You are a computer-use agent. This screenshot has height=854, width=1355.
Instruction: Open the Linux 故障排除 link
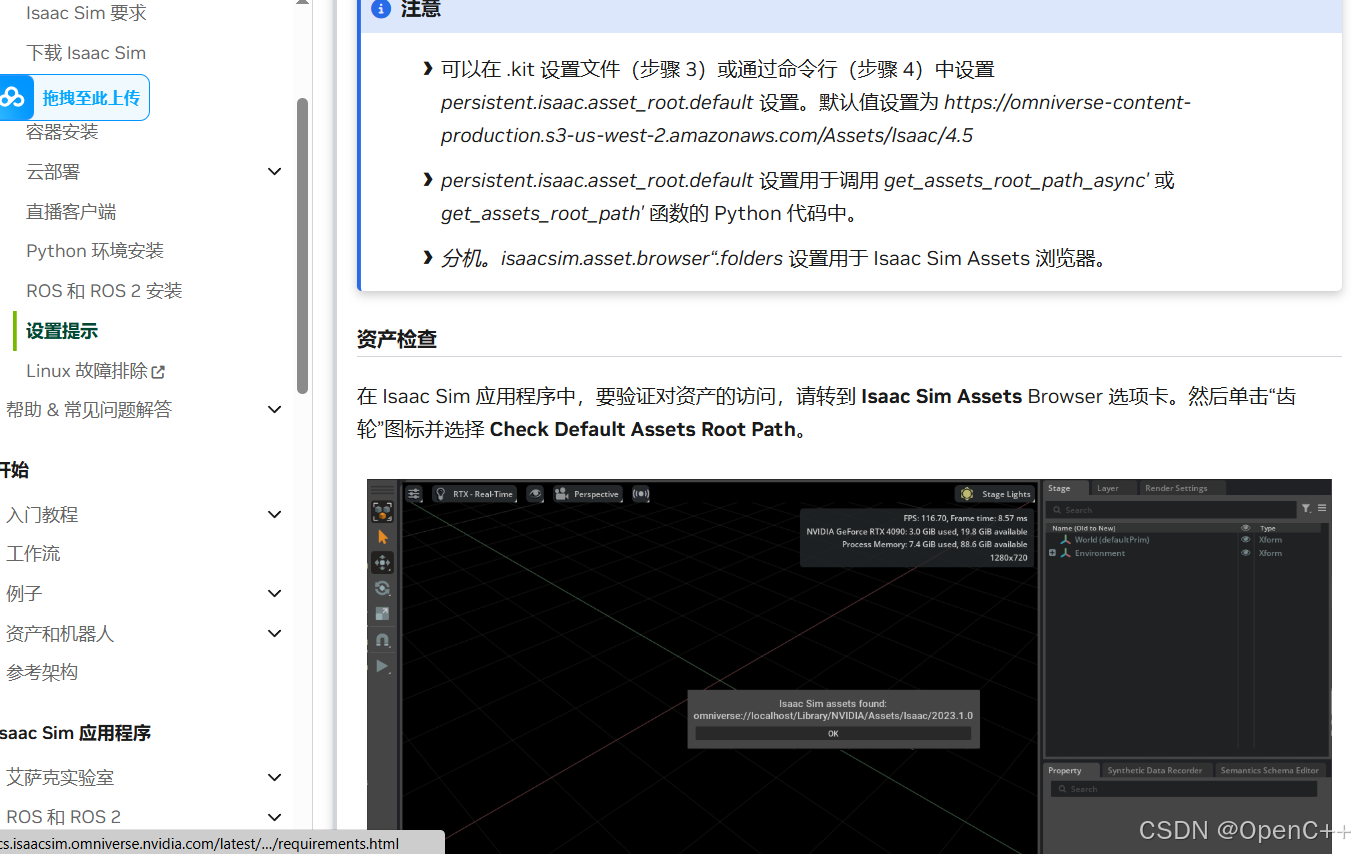tap(87, 371)
